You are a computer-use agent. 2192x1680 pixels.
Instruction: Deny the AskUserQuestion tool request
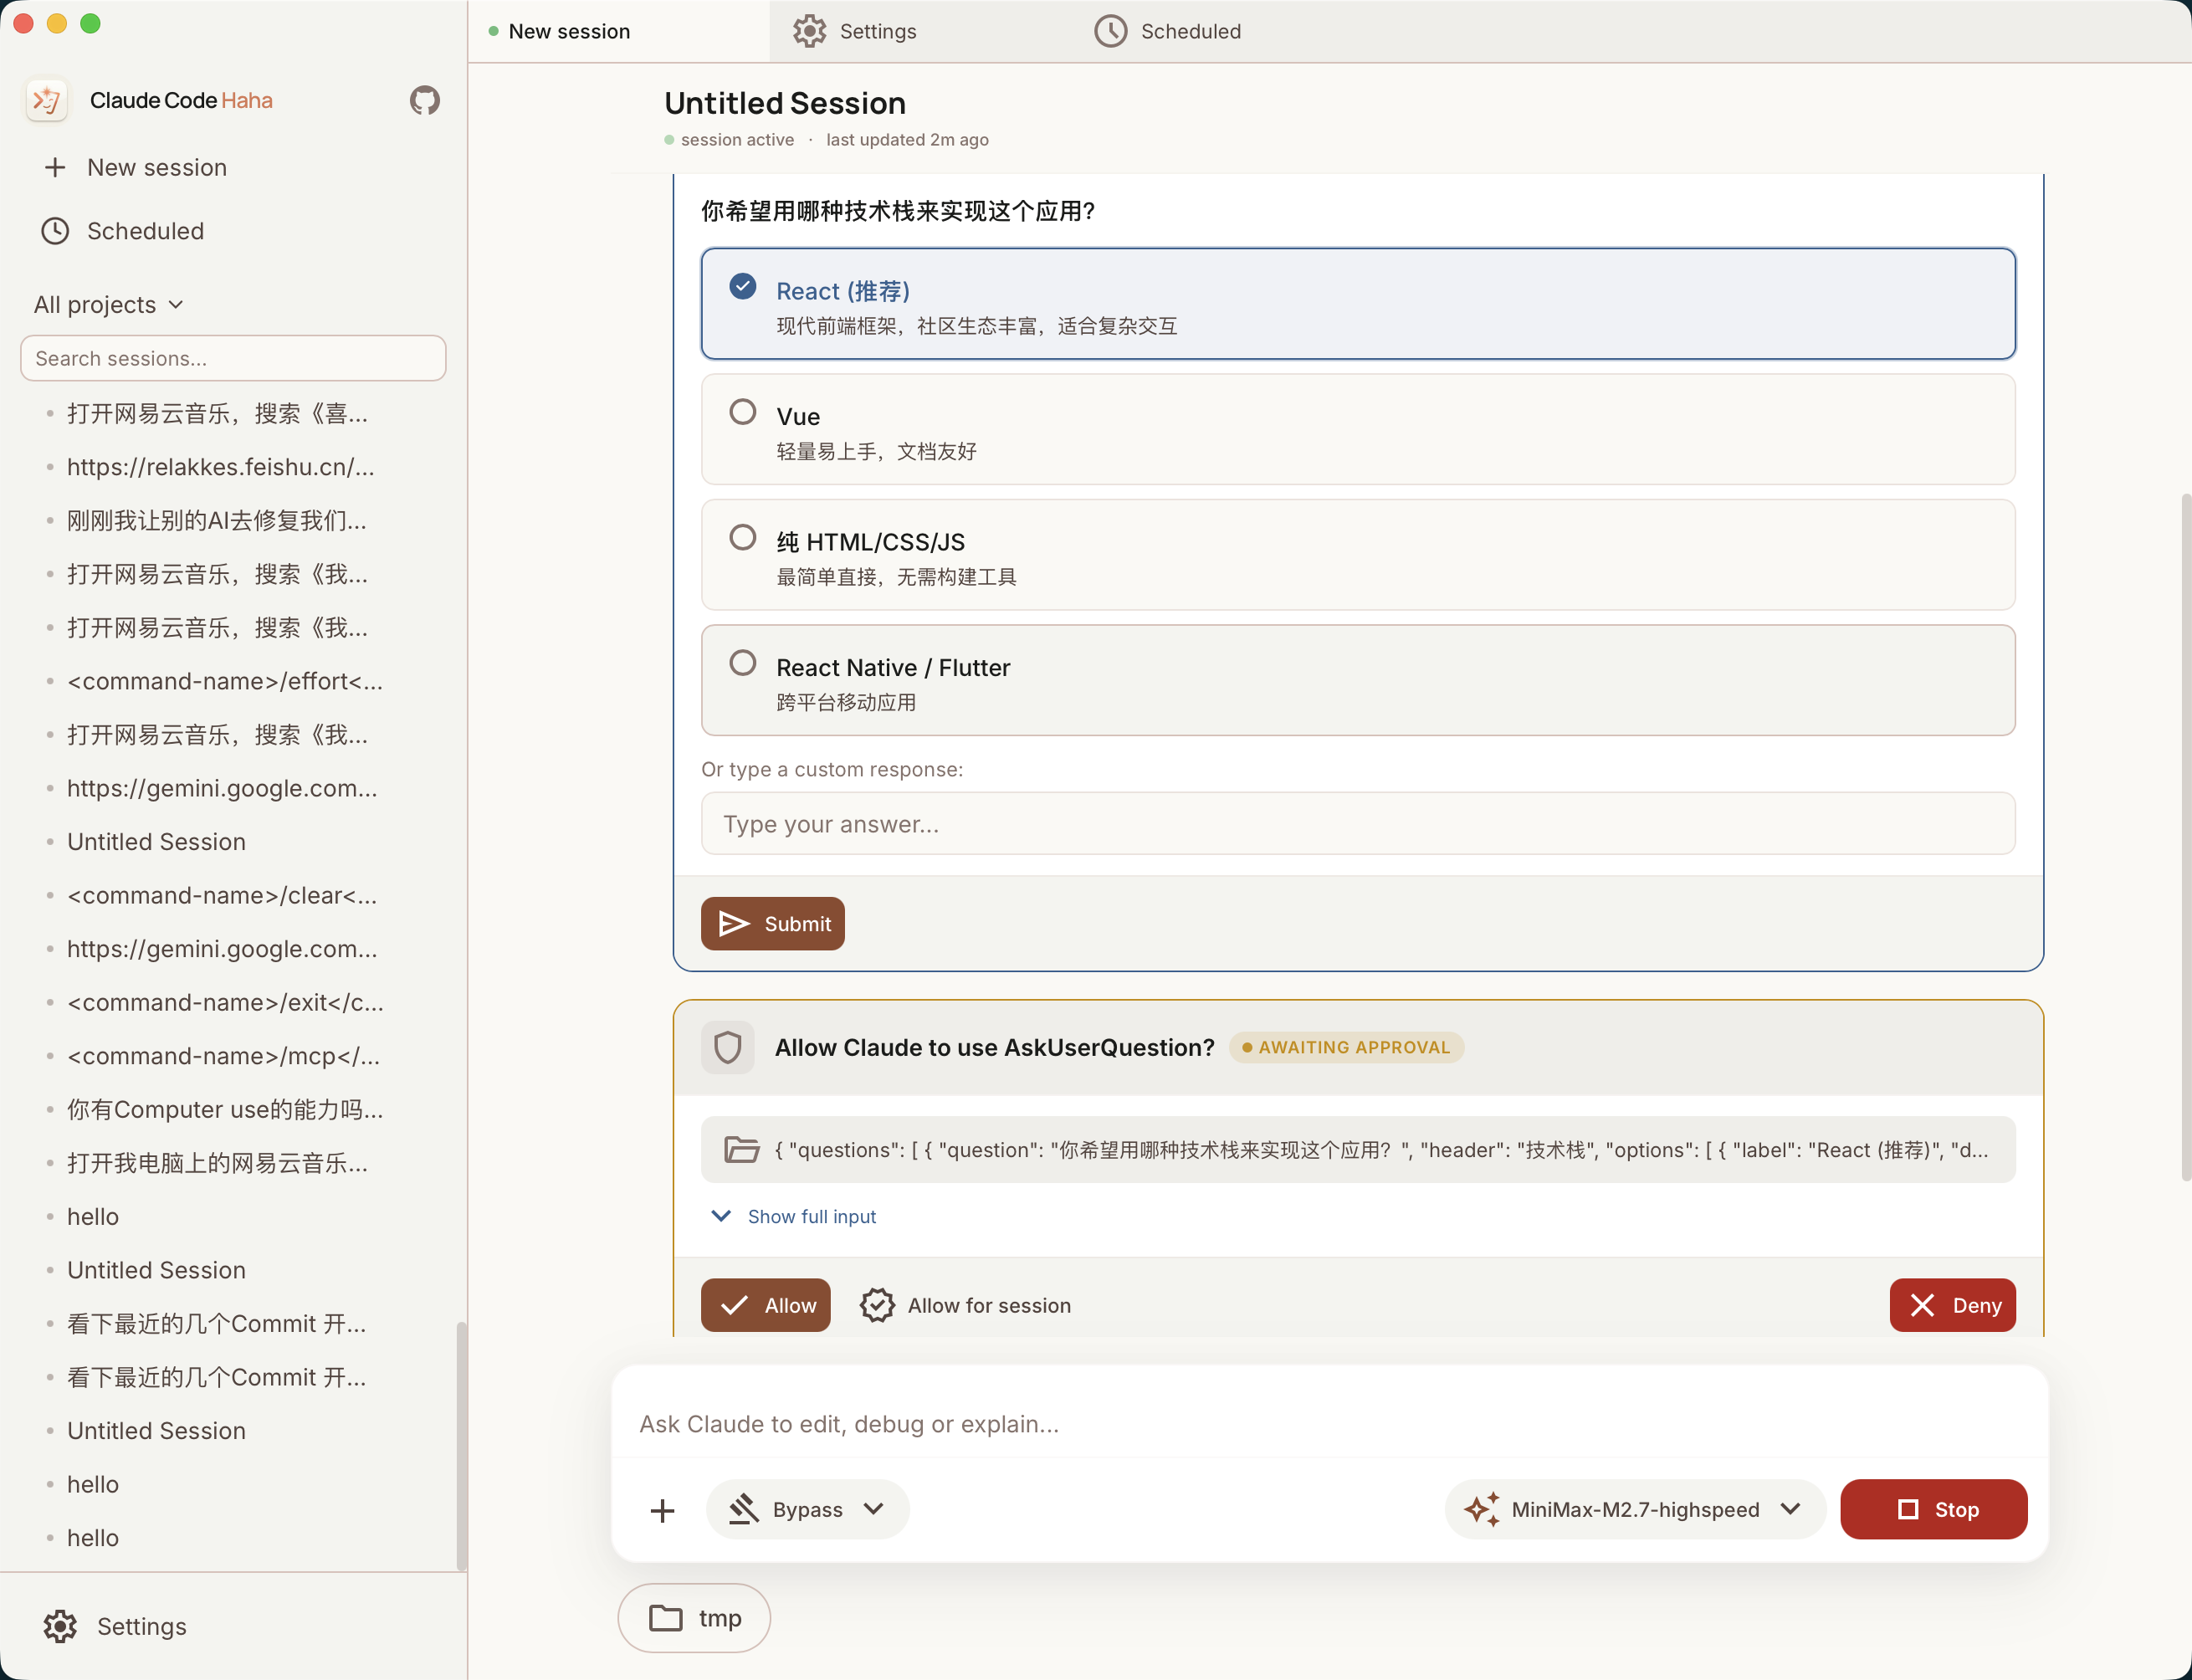pyautogui.click(x=1951, y=1305)
